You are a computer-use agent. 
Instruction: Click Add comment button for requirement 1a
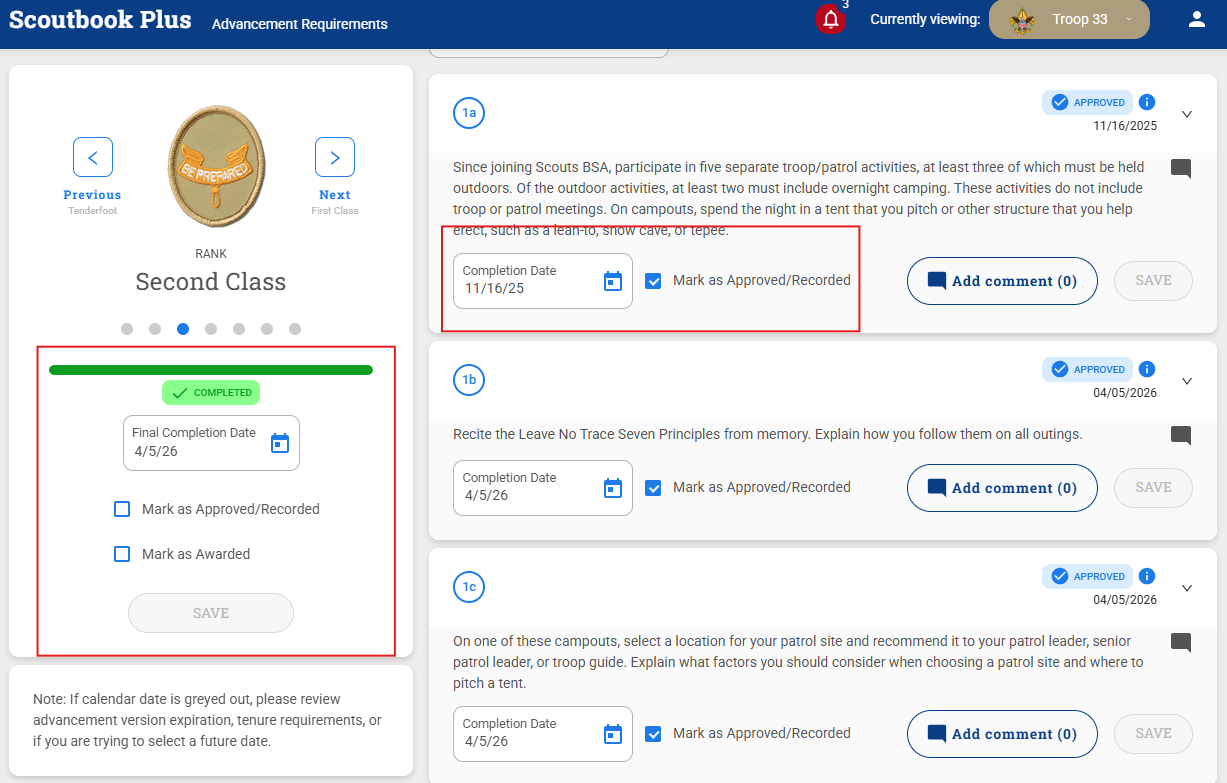click(x=1002, y=281)
